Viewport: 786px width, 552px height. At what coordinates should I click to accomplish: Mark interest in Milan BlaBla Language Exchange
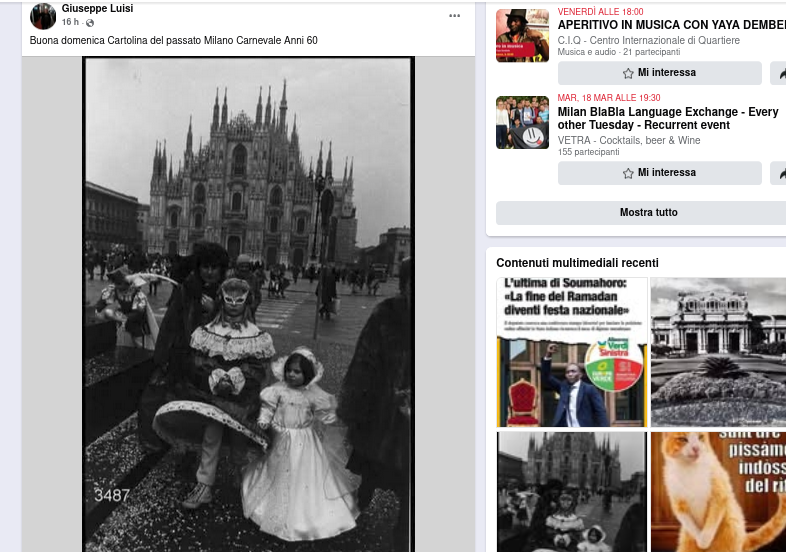659,173
